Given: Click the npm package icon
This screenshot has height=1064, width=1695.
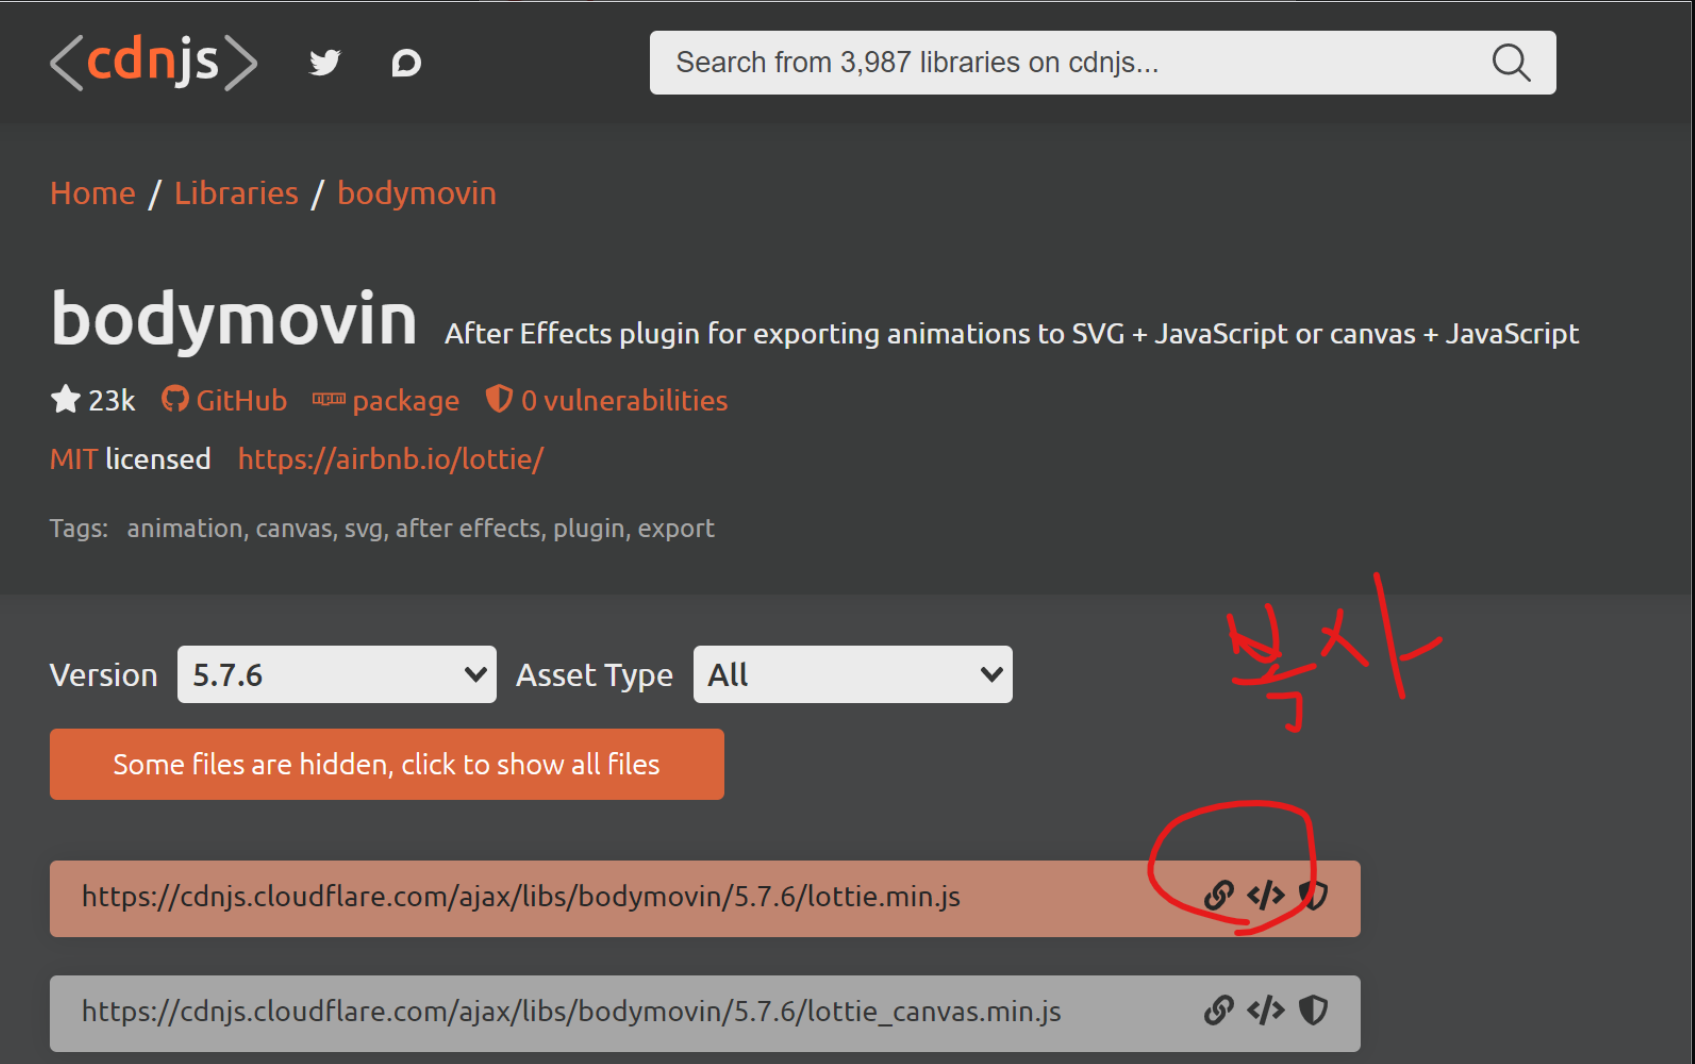Looking at the screenshot, I should [x=329, y=399].
